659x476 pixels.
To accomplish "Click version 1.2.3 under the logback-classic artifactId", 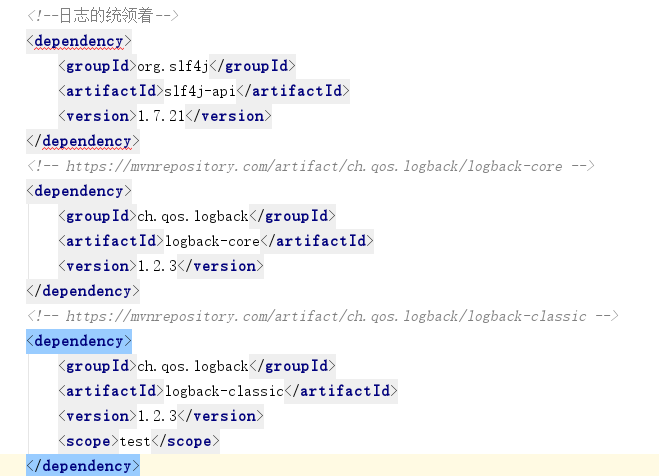I will 157,416.
